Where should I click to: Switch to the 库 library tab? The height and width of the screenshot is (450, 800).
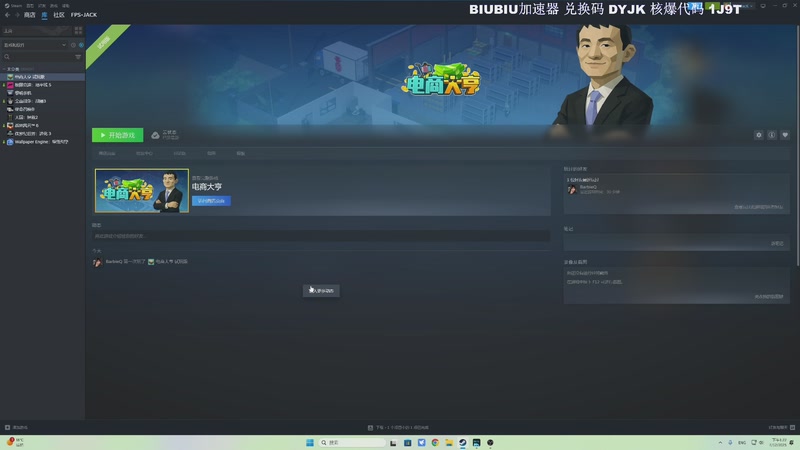pos(44,15)
